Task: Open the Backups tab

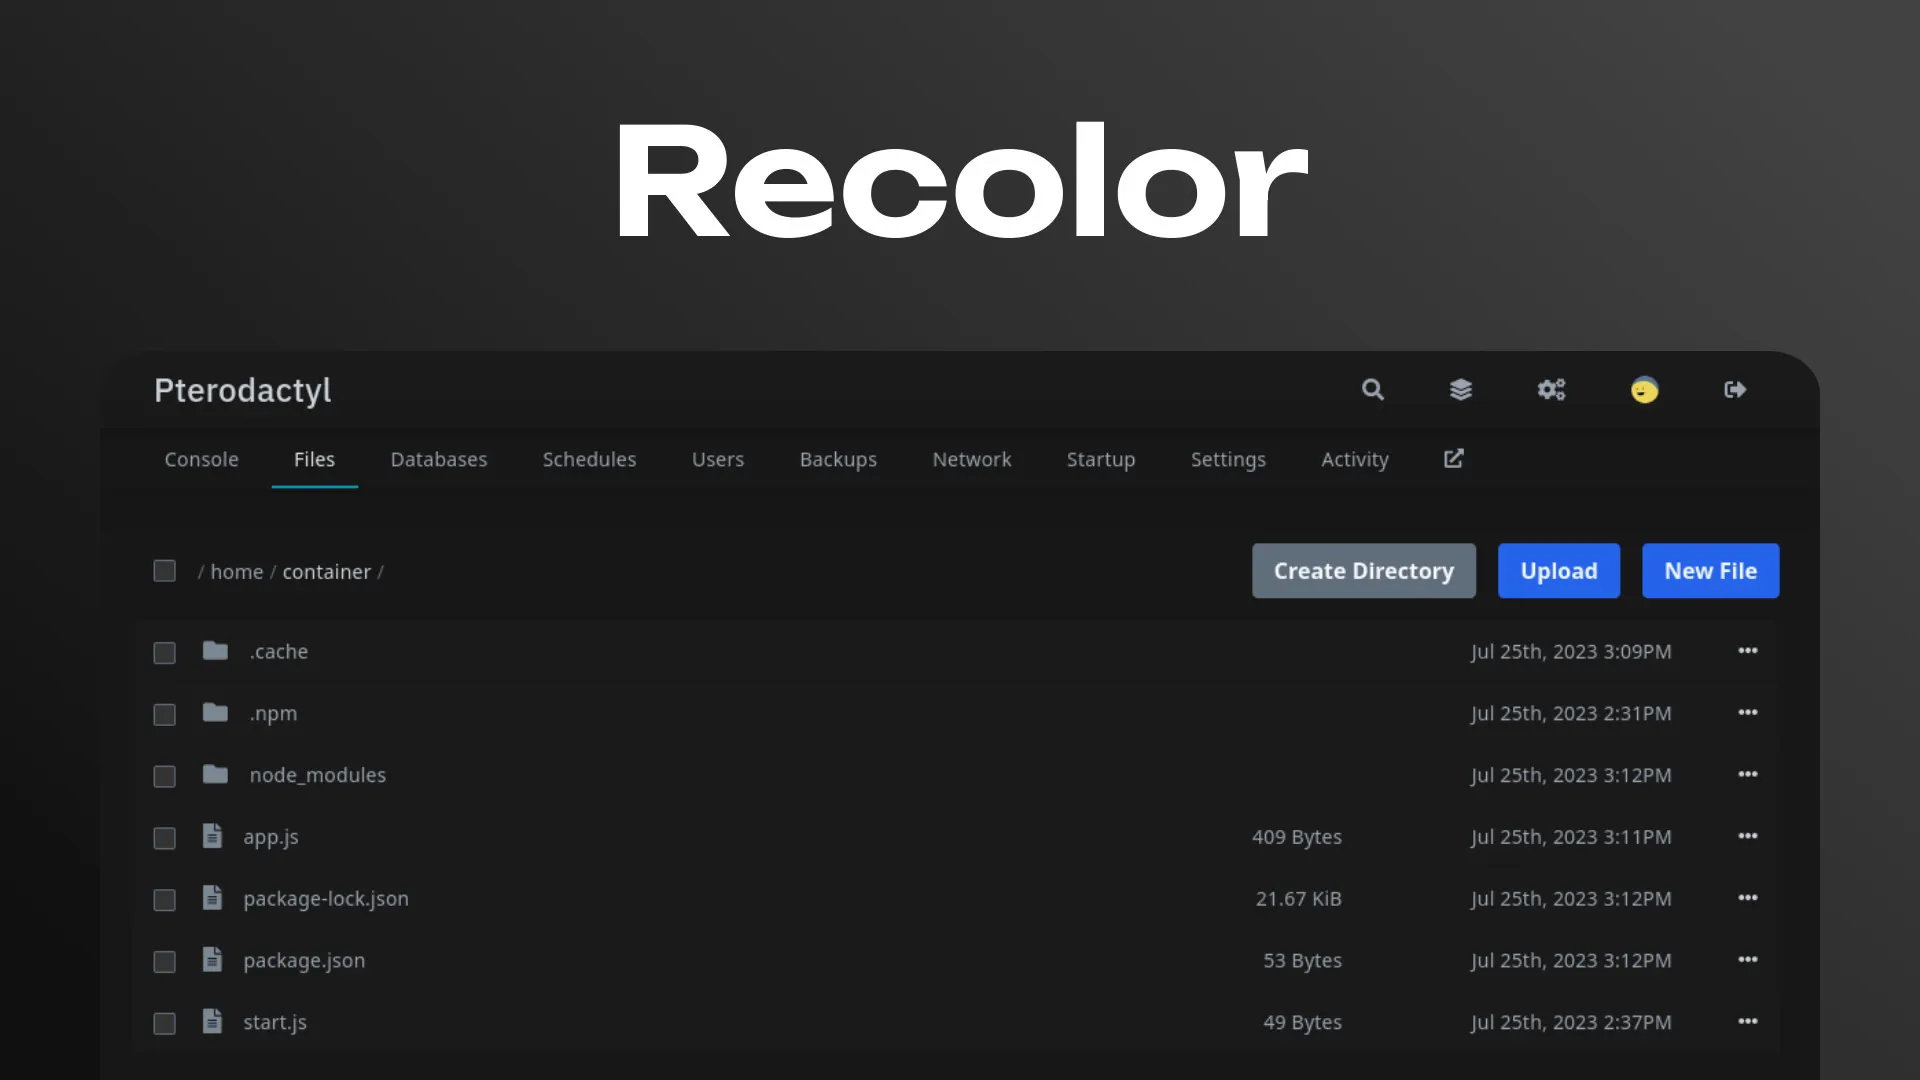Action: pyautogui.click(x=838, y=459)
